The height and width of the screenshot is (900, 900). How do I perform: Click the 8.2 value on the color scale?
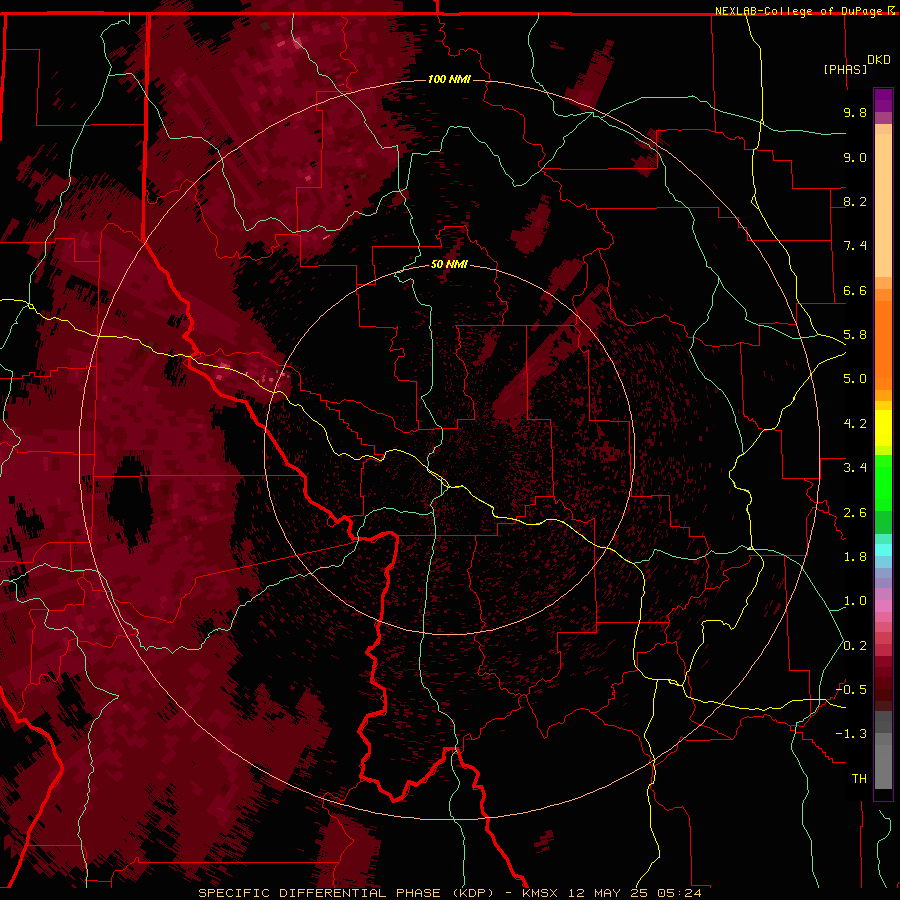pos(855,201)
